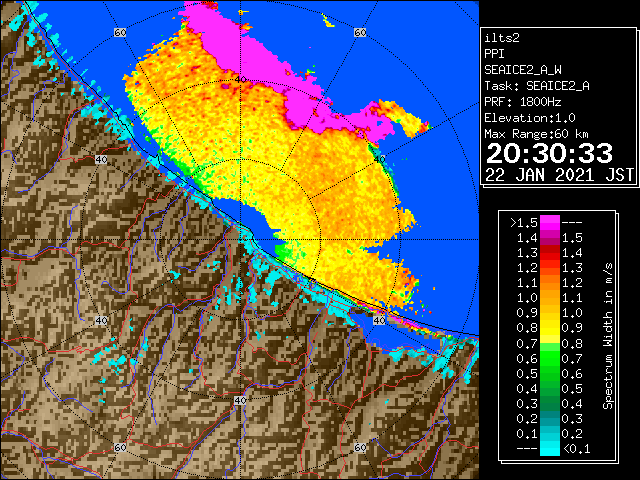Pick the magenta top band of the color scale
Image resolution: width=640 pixels, height=480 pixels.
pyautogui.click(x=550, y=223)
